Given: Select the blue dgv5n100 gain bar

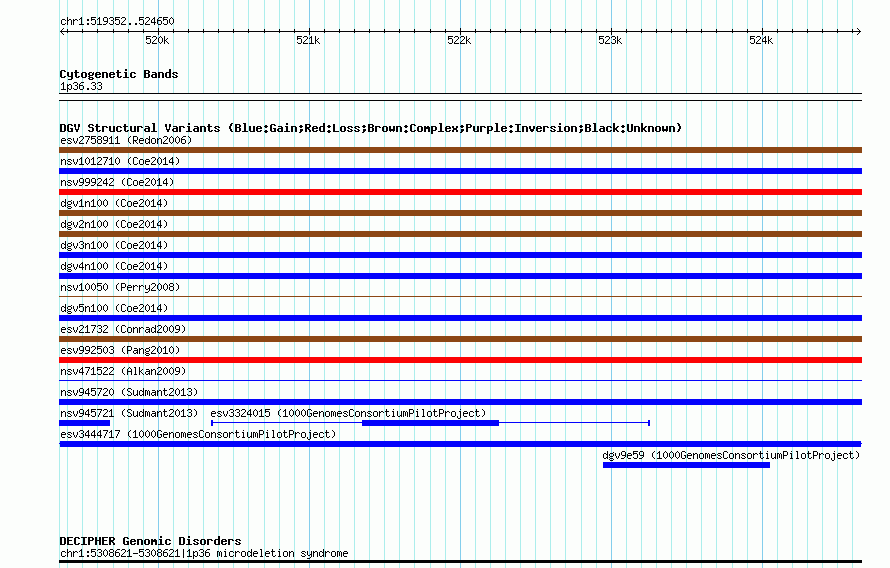Looking at the screenshot, I should click(460, 318).
